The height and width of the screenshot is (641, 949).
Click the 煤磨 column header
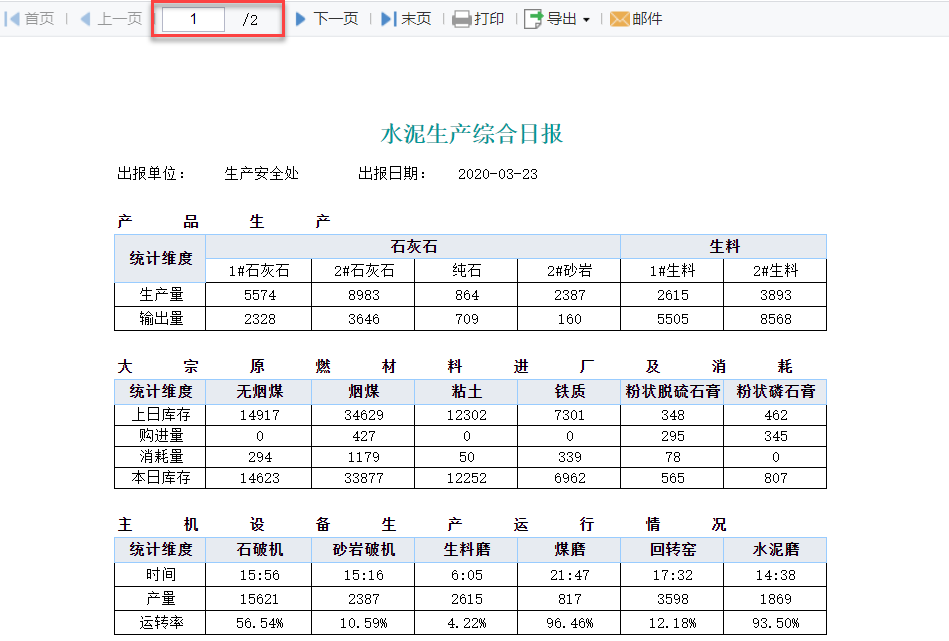tap(569, 550)
